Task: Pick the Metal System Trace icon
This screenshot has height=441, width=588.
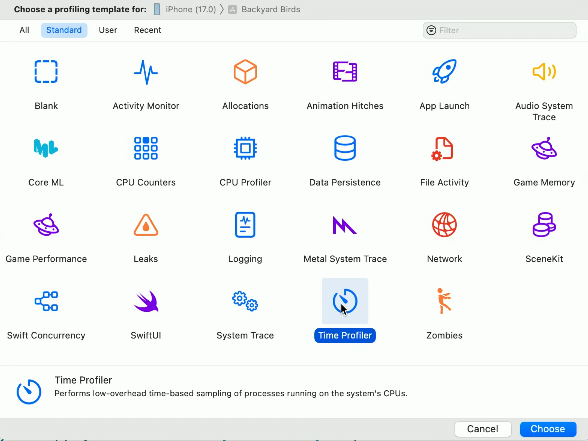Action: pos(345,225)
